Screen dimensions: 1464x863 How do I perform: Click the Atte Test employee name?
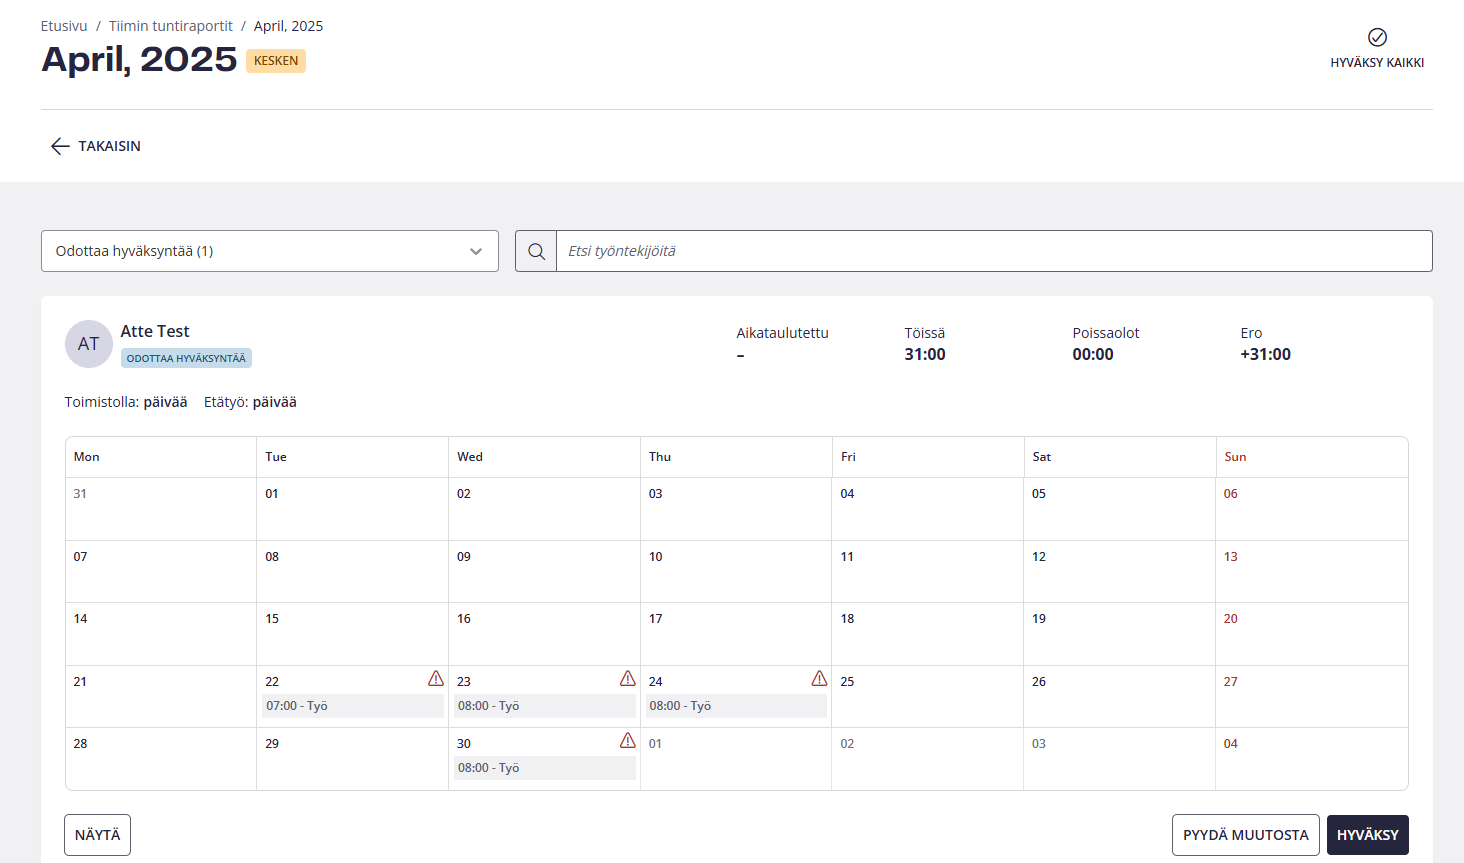coord(155,331)
